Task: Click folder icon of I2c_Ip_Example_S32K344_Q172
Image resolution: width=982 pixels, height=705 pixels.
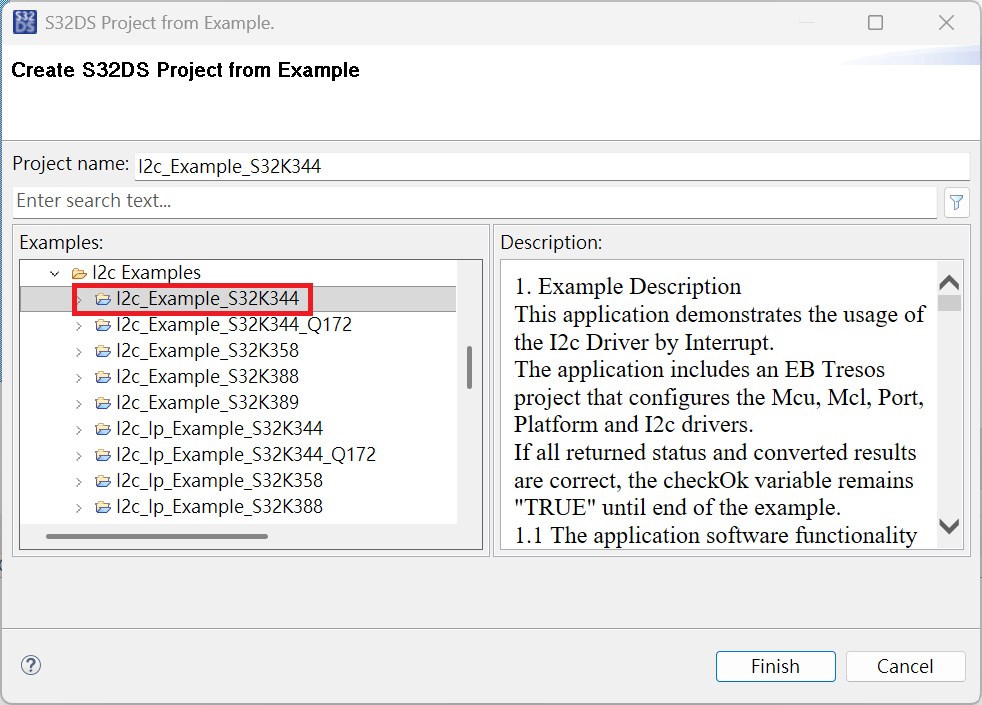Action: point(103,455)
